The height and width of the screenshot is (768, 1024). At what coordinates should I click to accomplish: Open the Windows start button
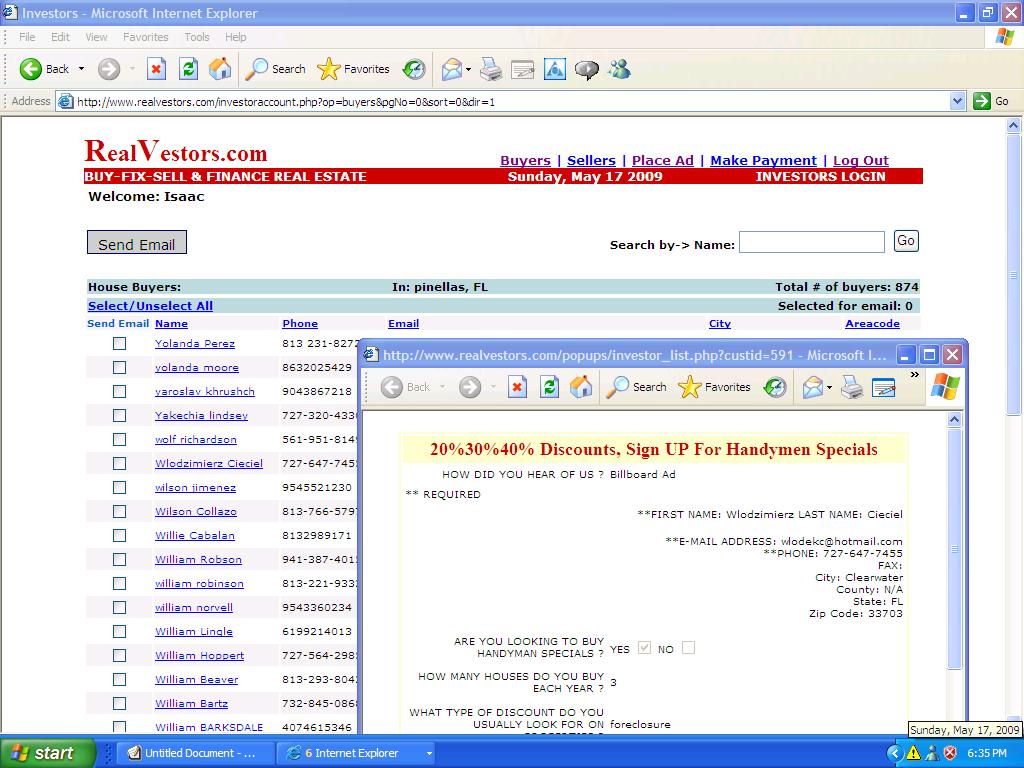pos(48,753)
